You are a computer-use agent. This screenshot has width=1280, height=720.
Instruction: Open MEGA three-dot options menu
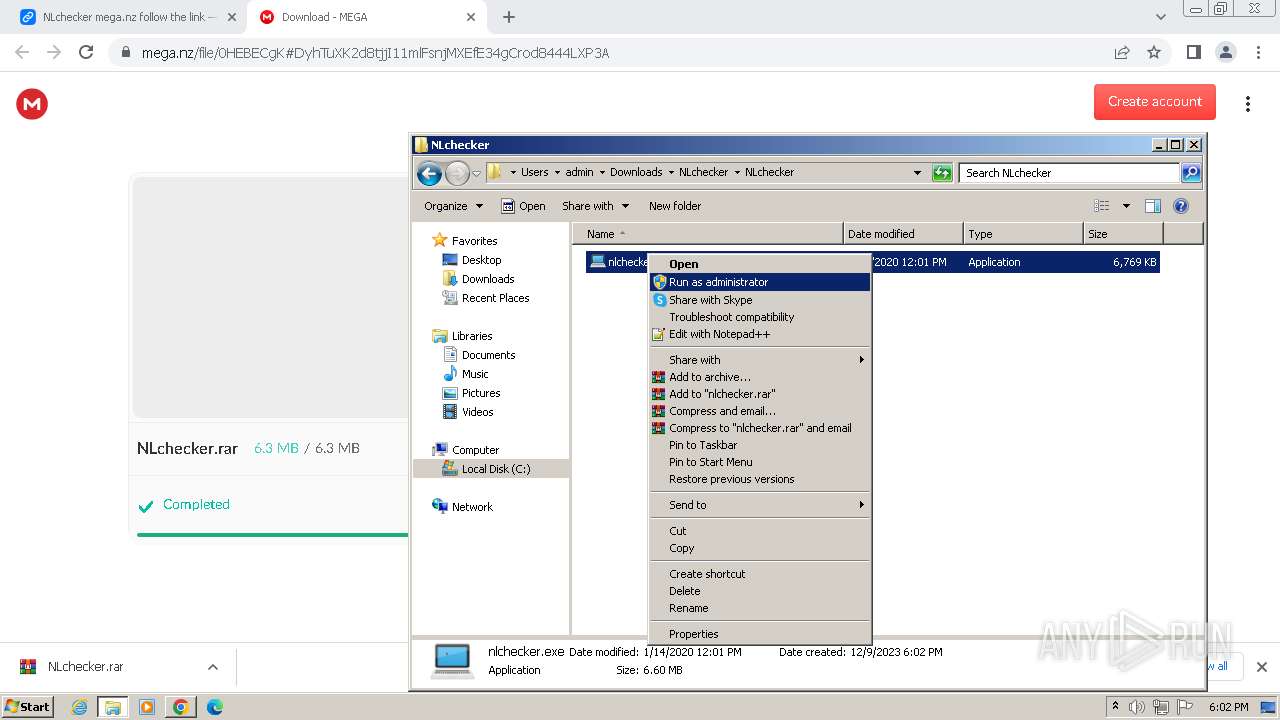1248,104
